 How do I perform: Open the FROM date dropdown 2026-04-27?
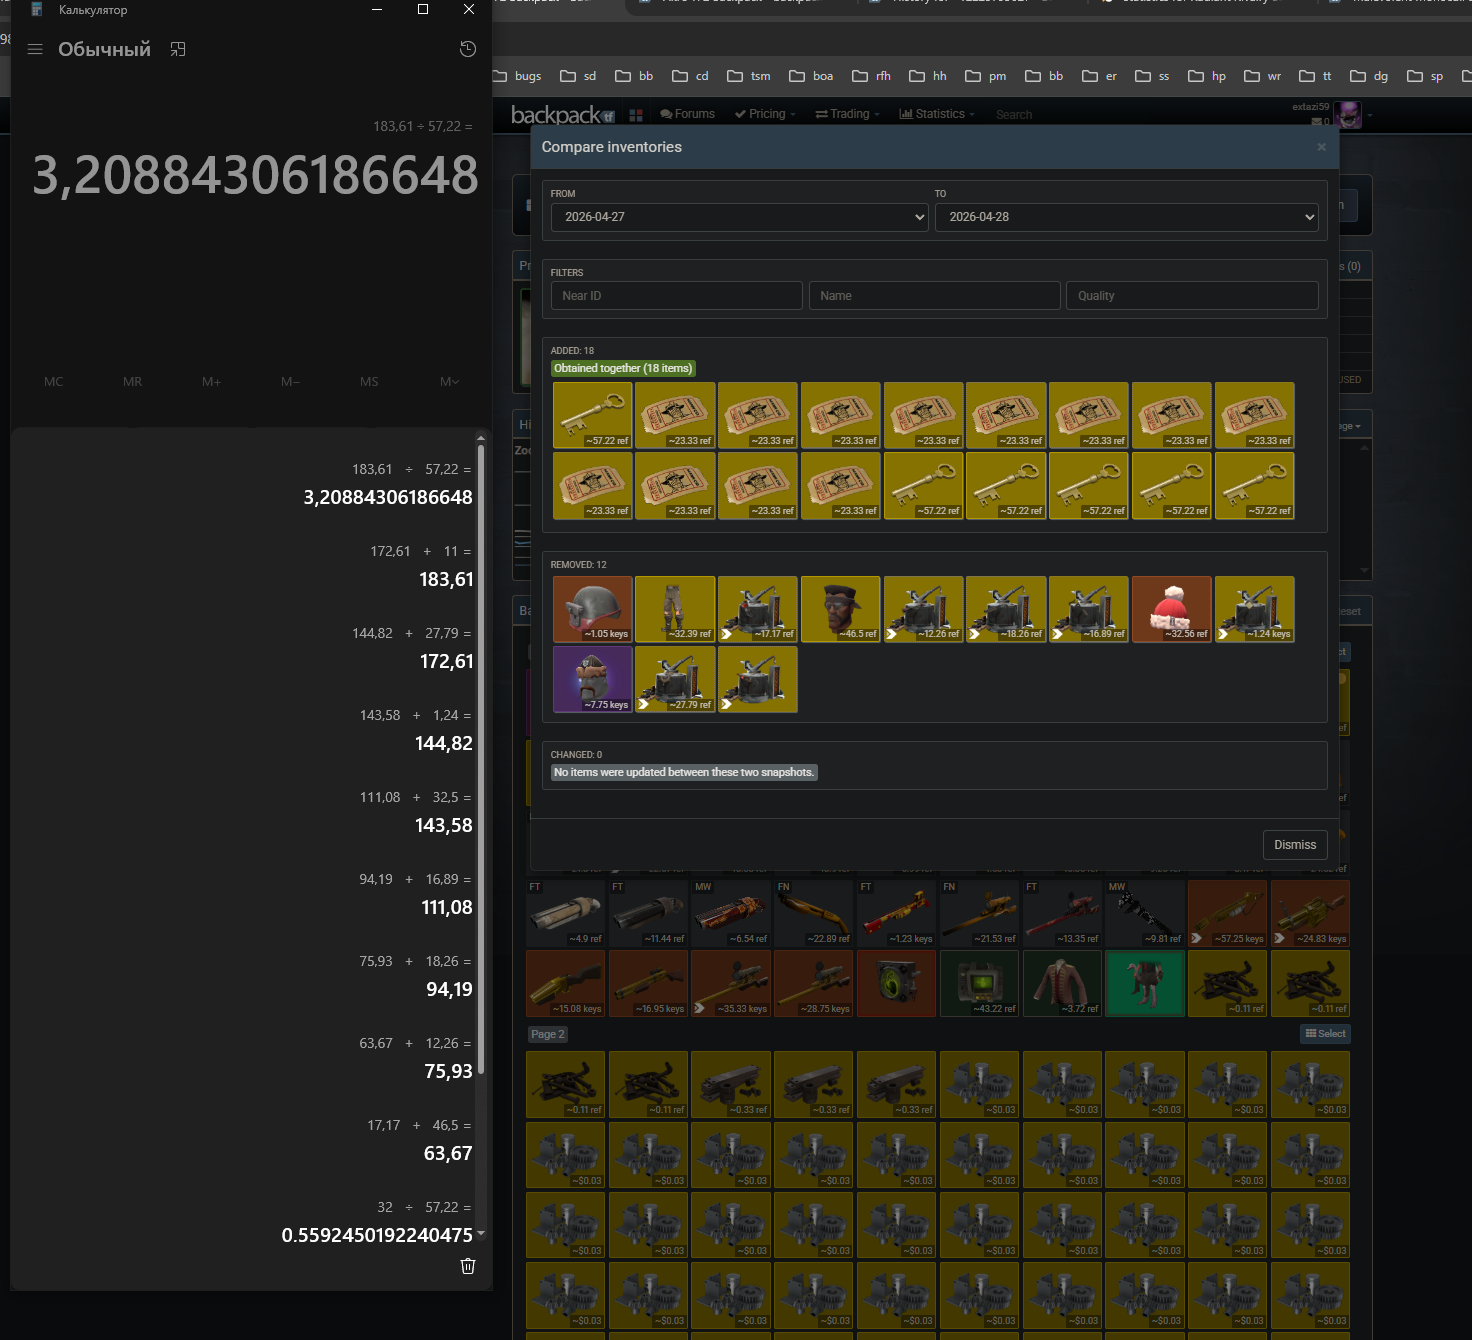tap(739, 217)
